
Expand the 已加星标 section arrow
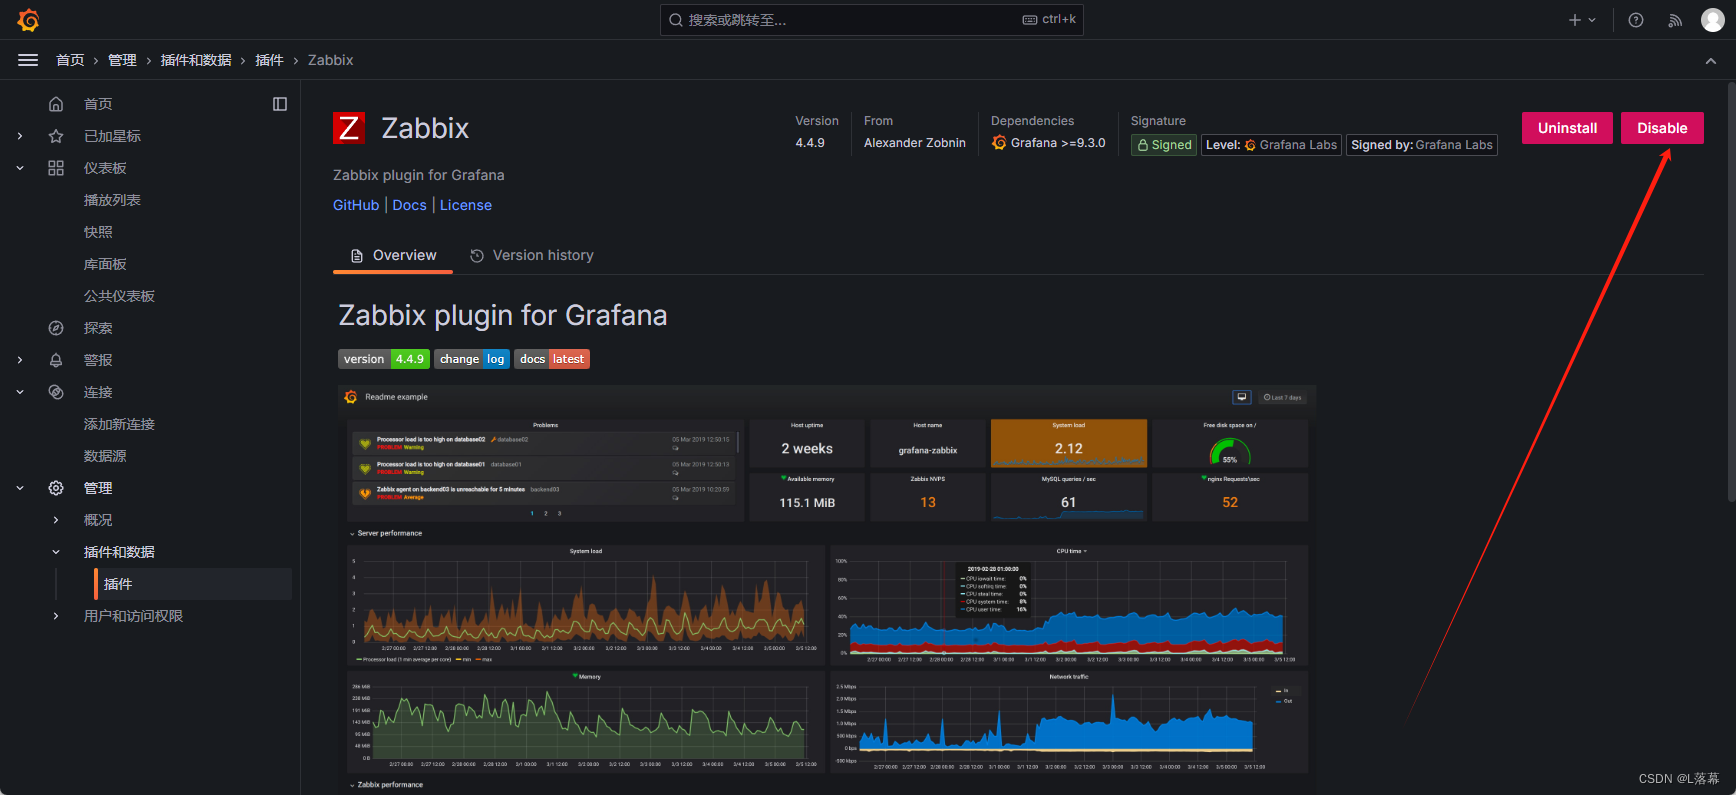point(20,136)
